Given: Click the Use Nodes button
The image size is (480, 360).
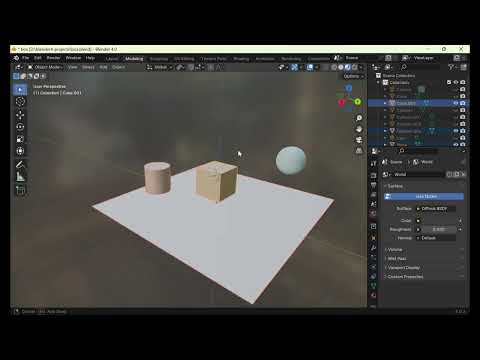Looking at the screenshot, I should coord(424,197).
